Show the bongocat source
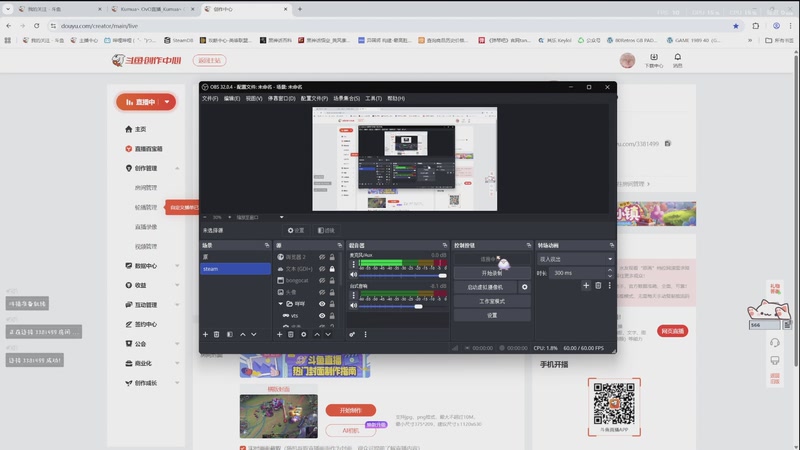This screenshot has width=800, height=450. coord(322,280)
